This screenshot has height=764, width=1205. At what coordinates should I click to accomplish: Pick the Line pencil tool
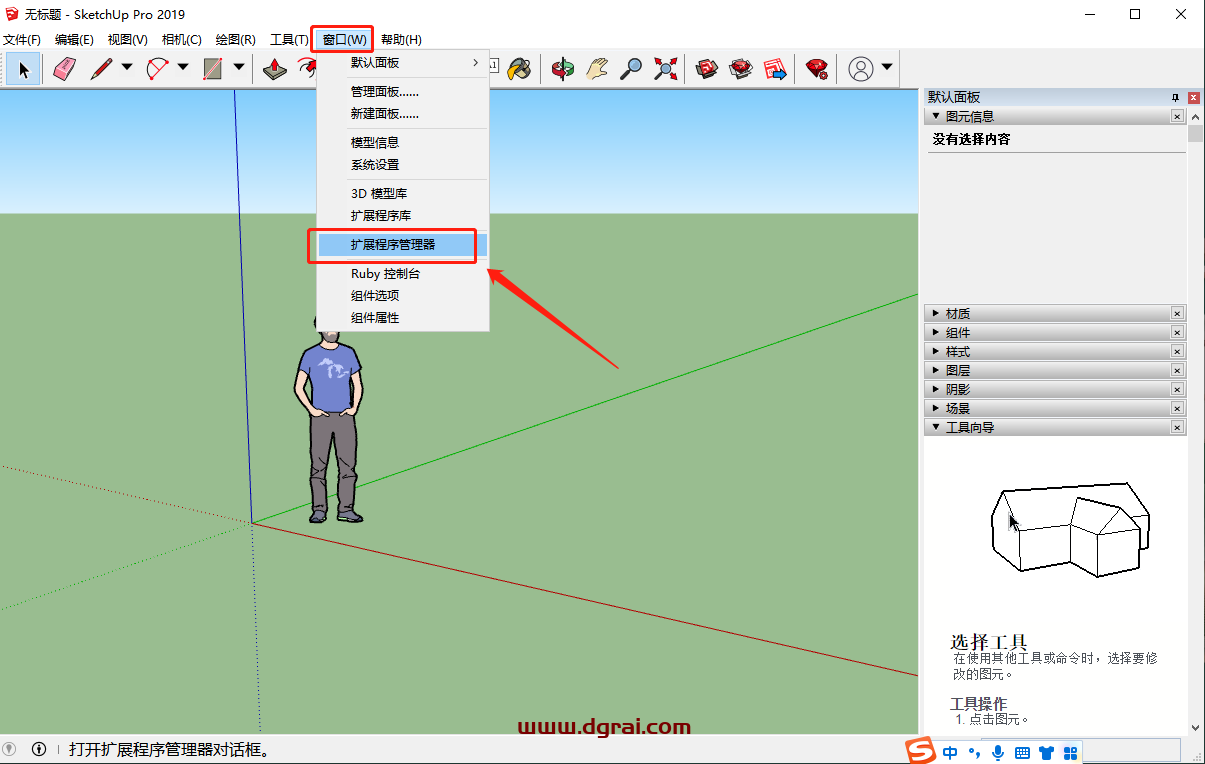tap(101, 69)
